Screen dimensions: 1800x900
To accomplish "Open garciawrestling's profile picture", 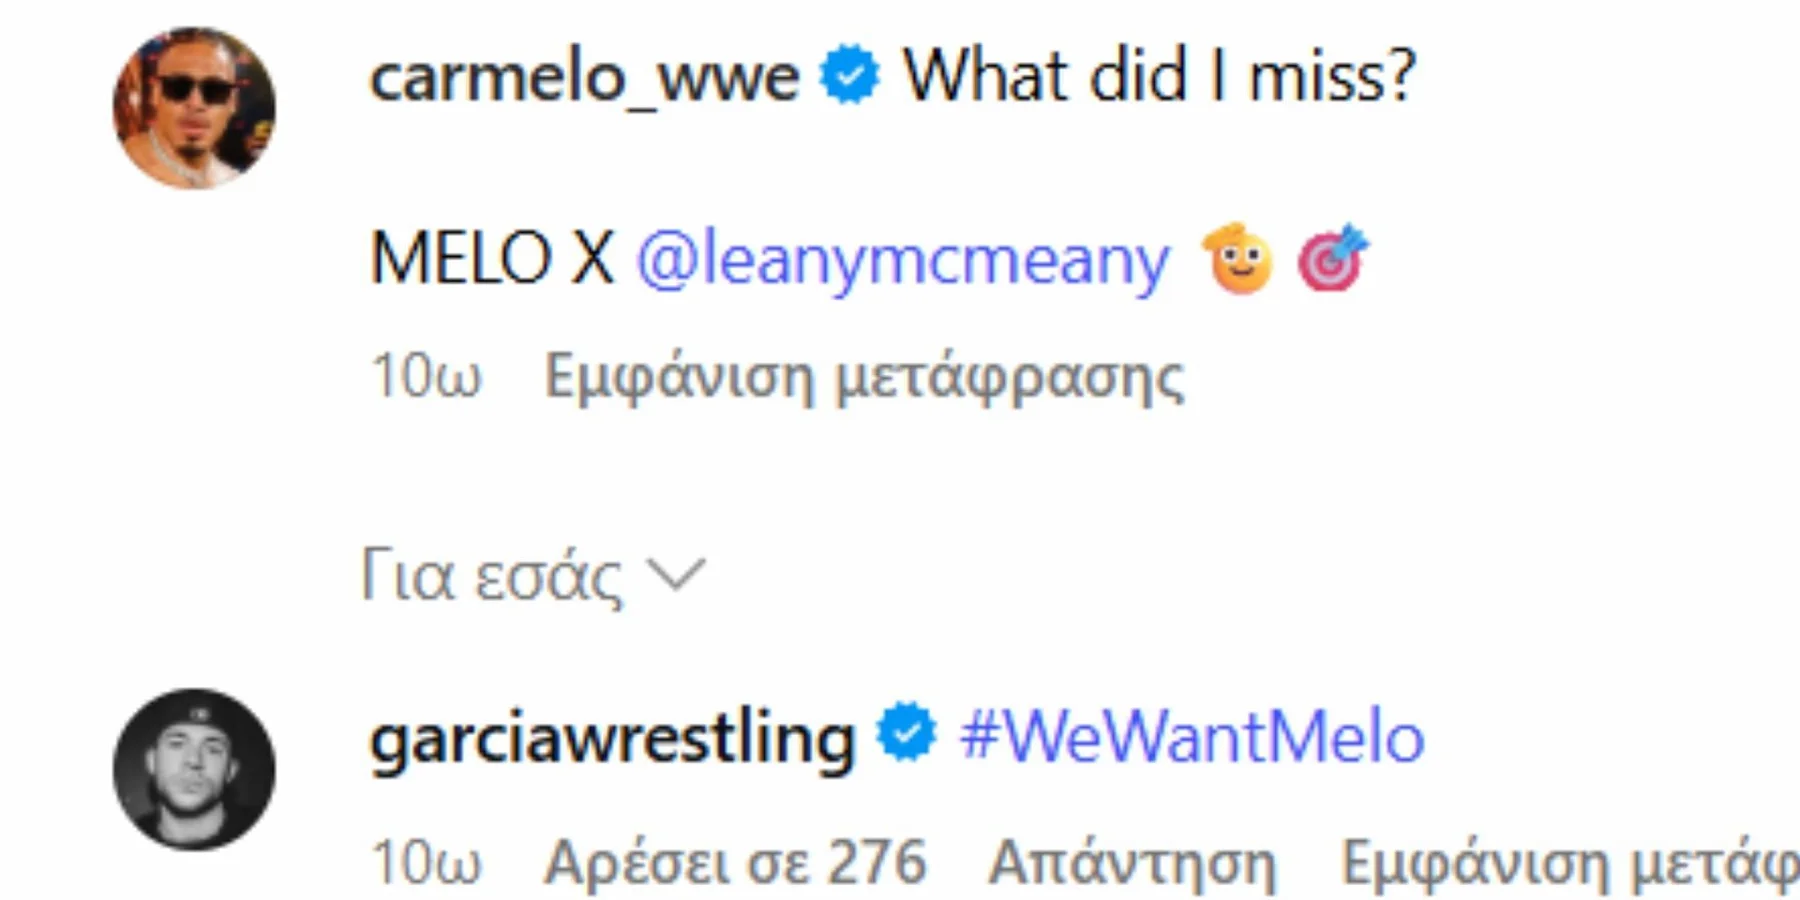I will (x=194, y=769).
